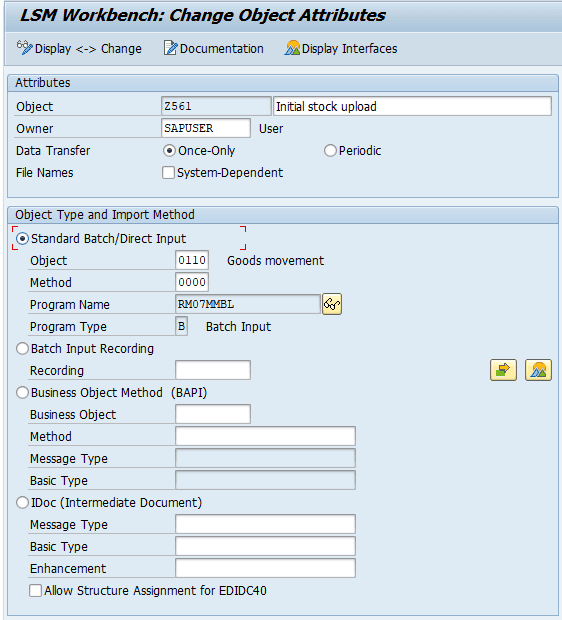
Task: Select the Batch Input Recording option
Action: (x=22, y=349)
